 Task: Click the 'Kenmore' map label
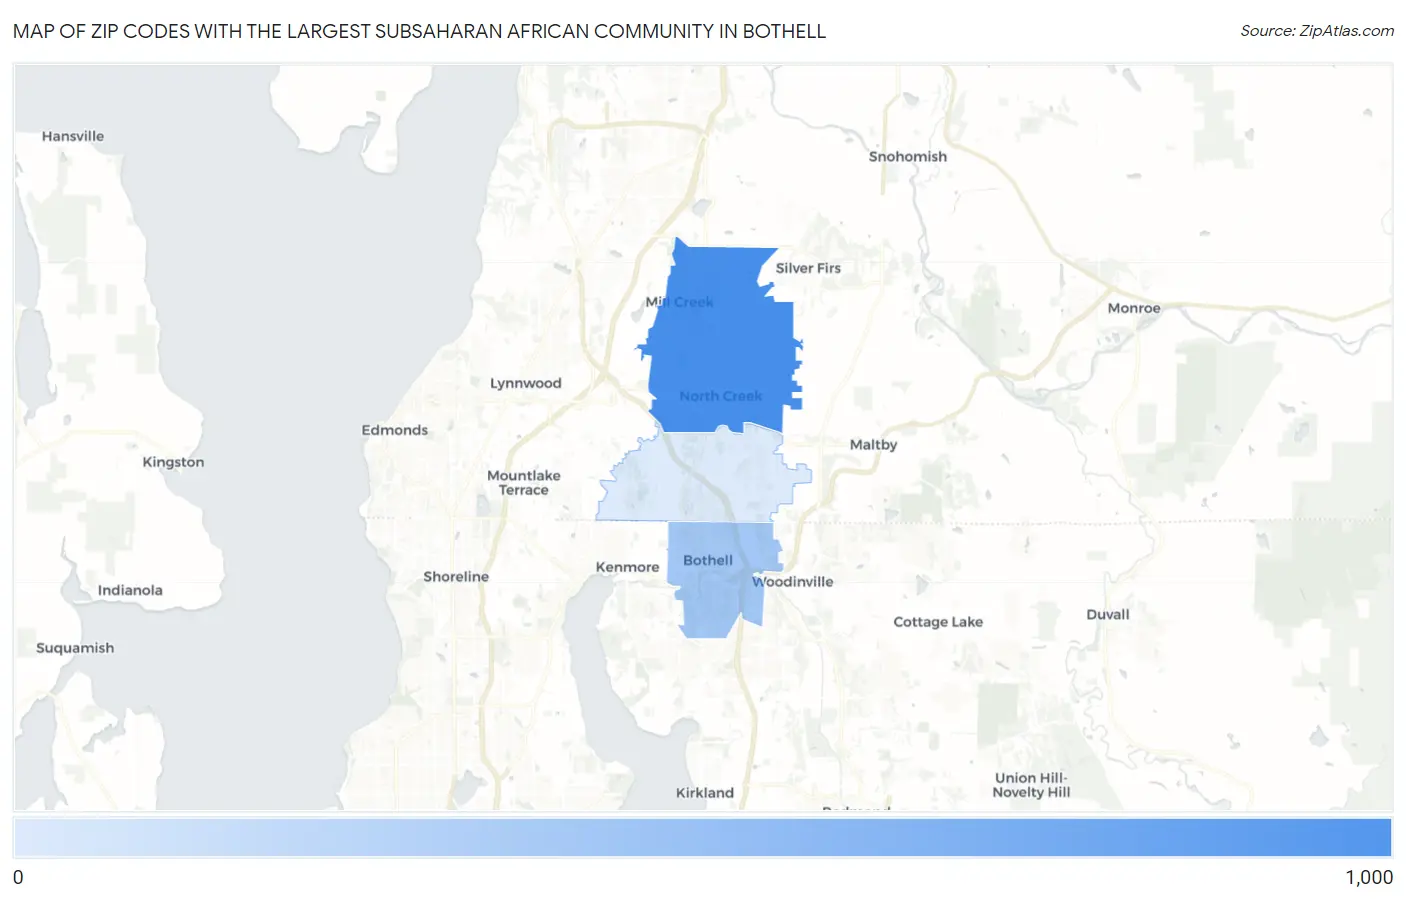click(627, 567)
